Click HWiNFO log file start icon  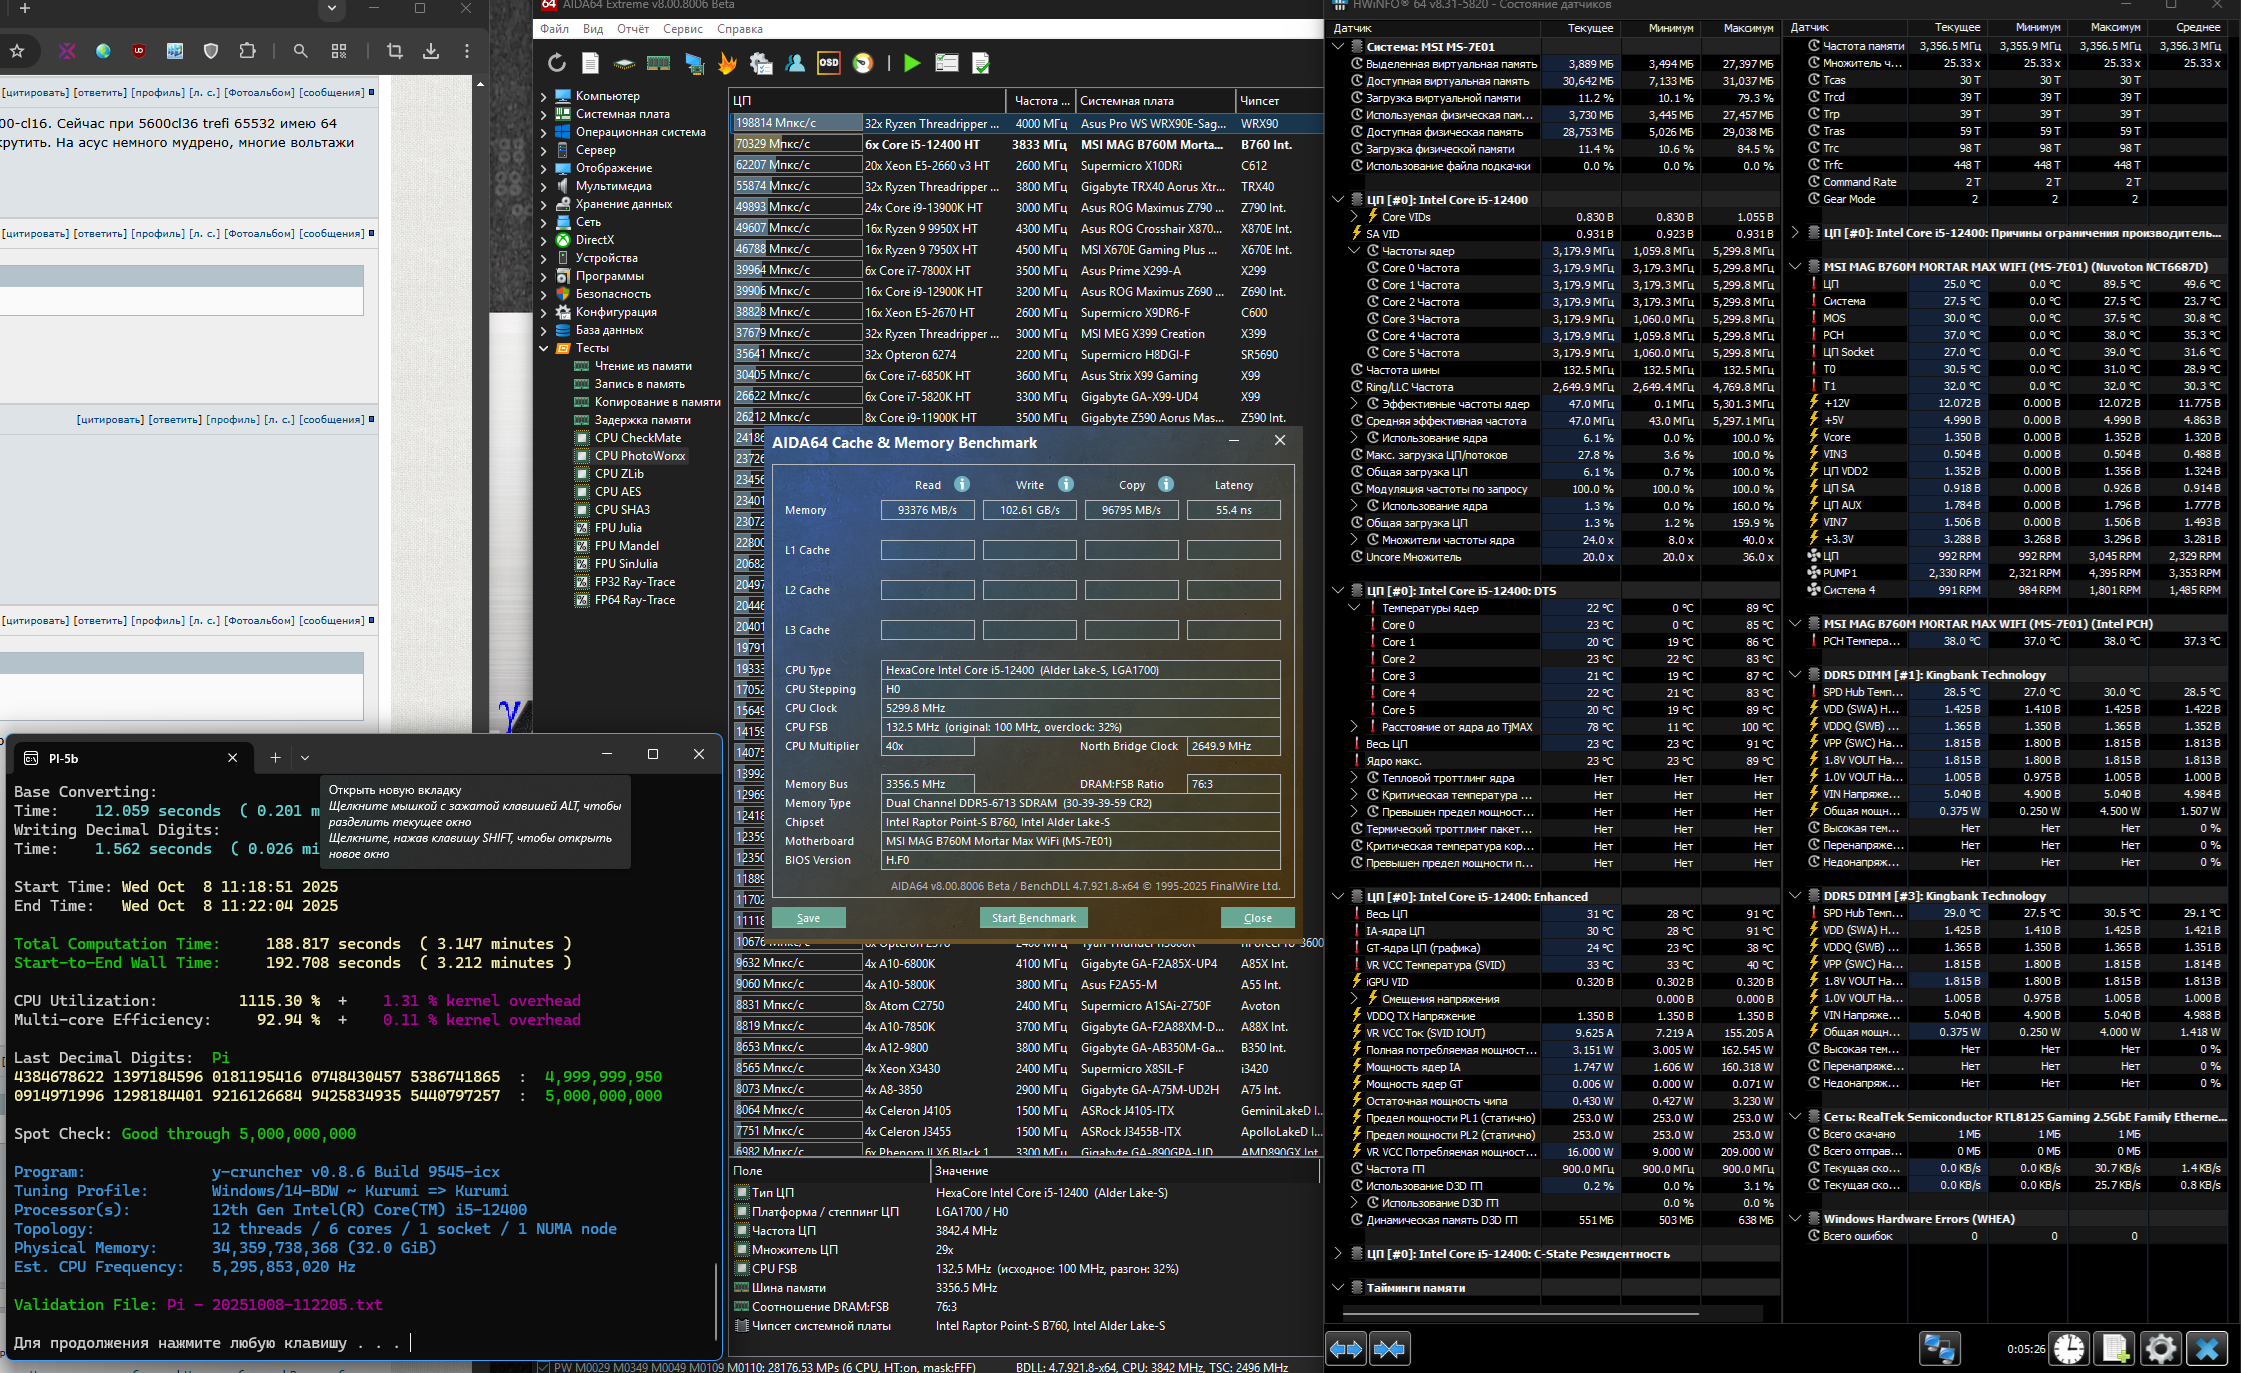coord(2115,1349)
